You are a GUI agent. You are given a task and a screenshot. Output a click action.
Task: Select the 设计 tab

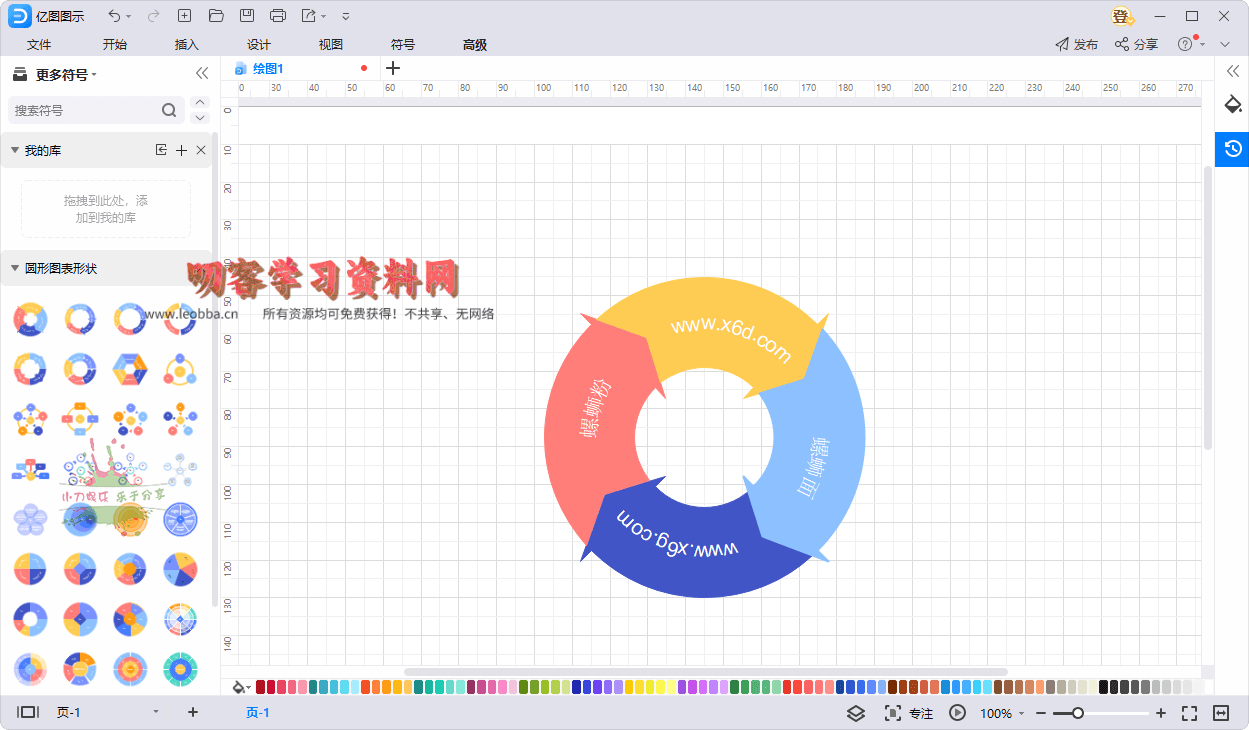tap(259, 45)
